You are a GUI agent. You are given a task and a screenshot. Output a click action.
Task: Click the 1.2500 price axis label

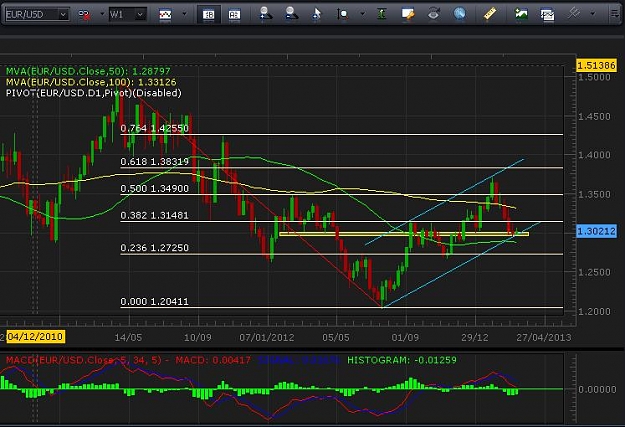click(594, 272)
